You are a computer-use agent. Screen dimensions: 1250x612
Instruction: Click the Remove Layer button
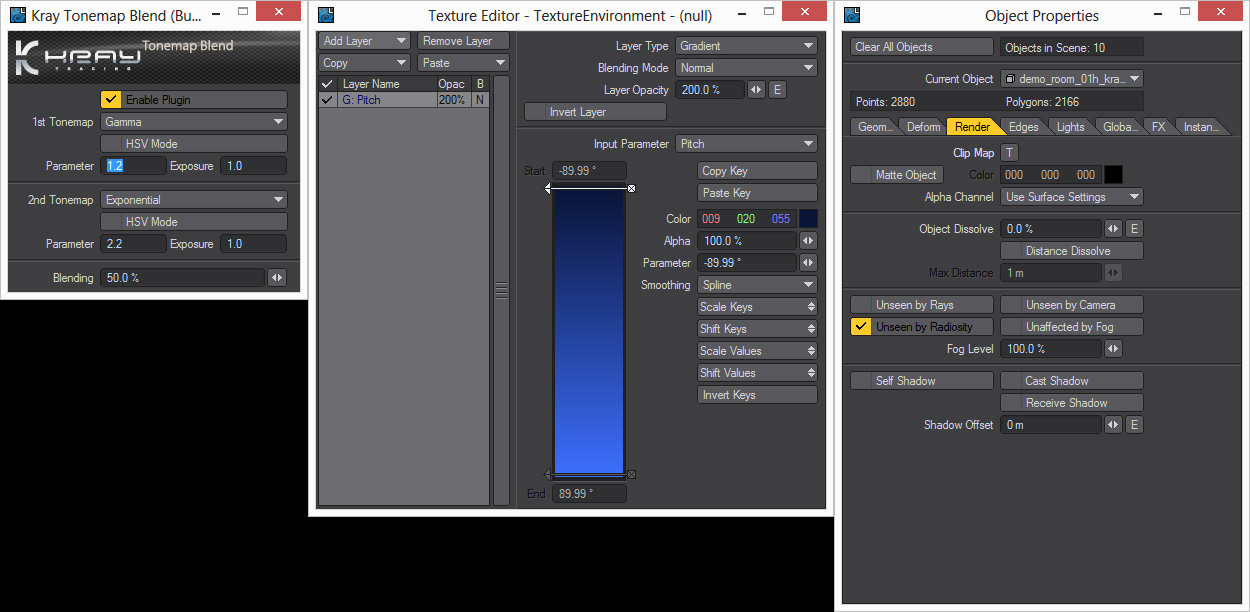point(463,41)
